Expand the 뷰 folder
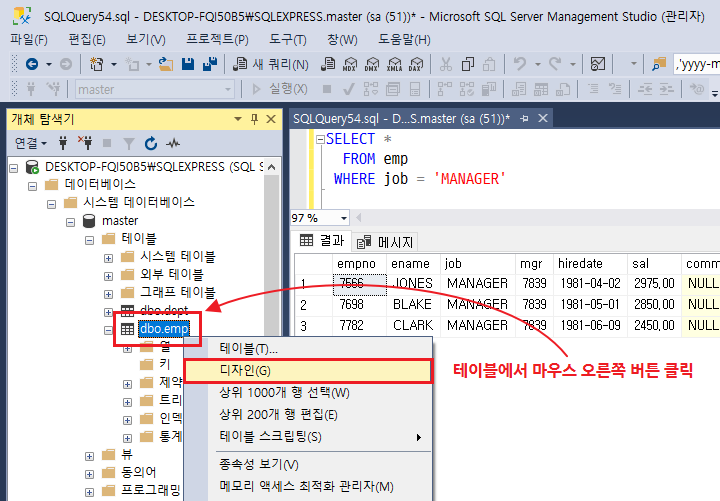 [x=90, y=456]
